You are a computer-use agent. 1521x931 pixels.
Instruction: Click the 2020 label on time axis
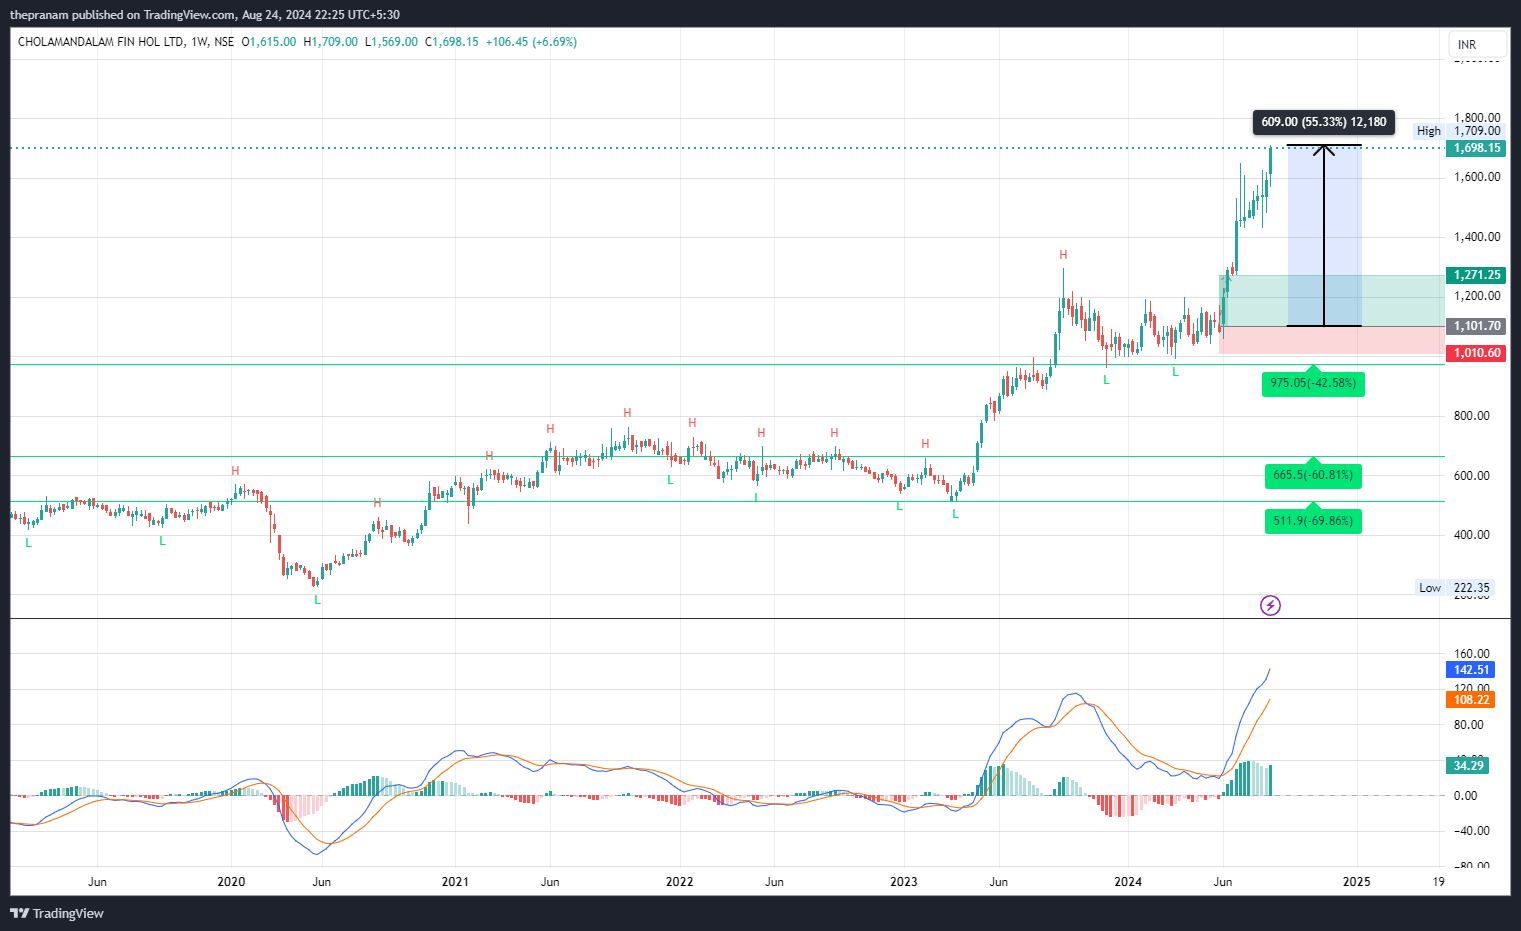pos(231,882)
